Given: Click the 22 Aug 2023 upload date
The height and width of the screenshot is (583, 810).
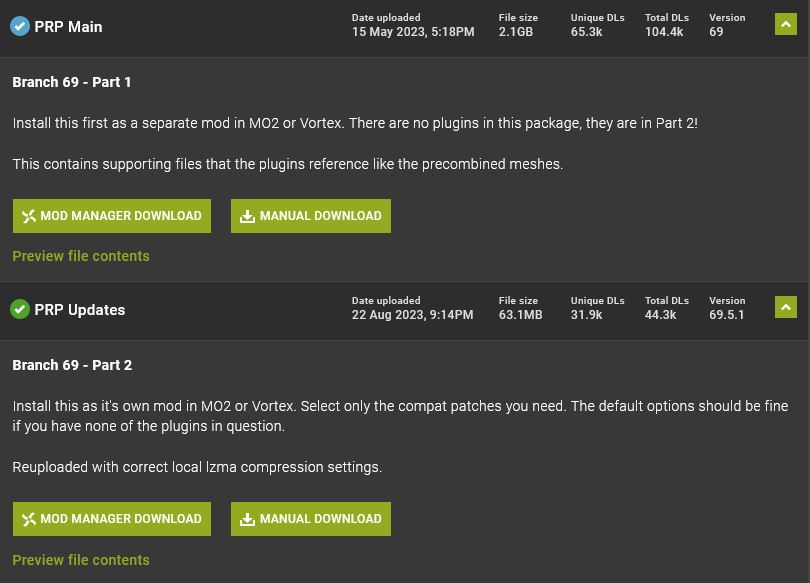Looking at the screenshot, I should coord(413,315).
